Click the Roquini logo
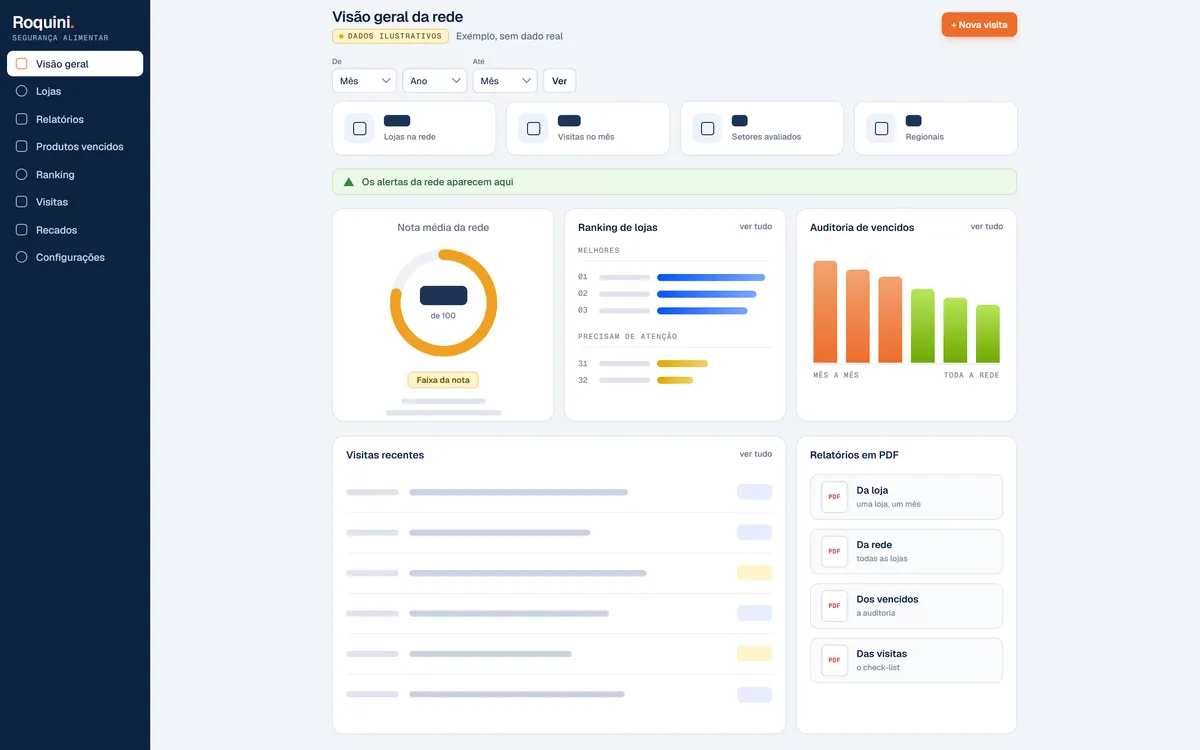1200x750 pixels. 43,22
